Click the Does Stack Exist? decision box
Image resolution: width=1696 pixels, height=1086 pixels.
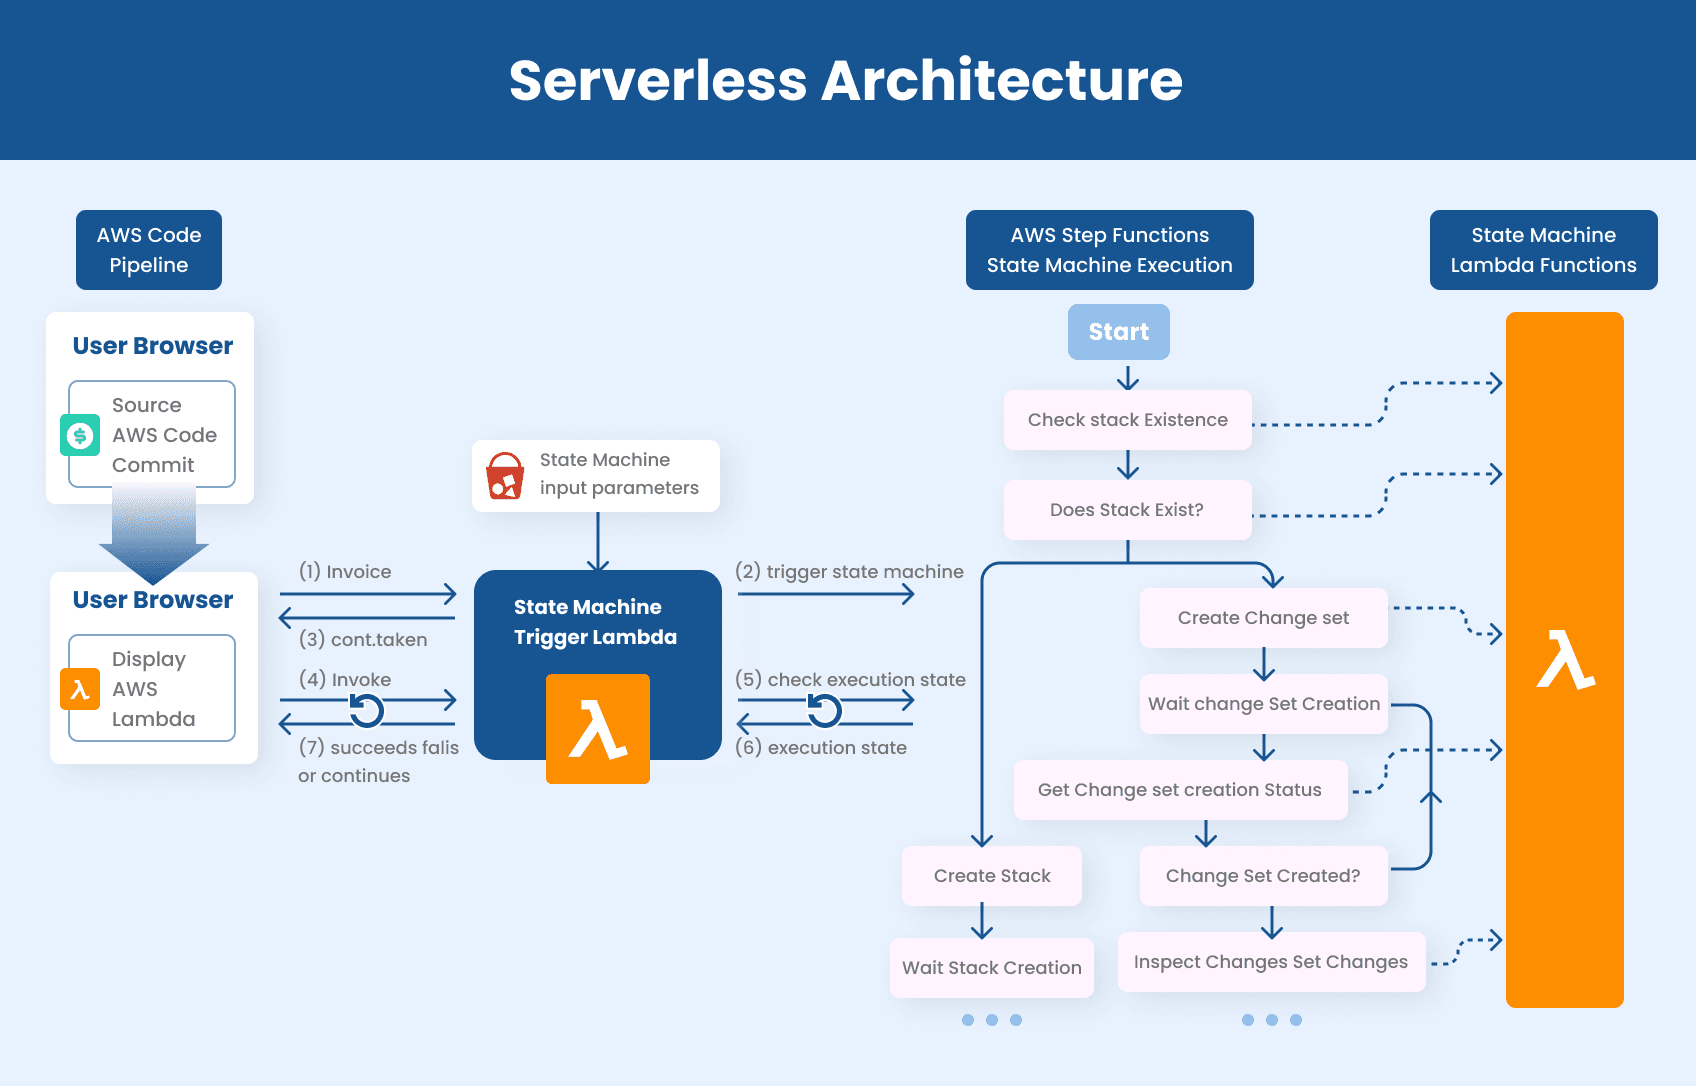(x=1127, y=510)
